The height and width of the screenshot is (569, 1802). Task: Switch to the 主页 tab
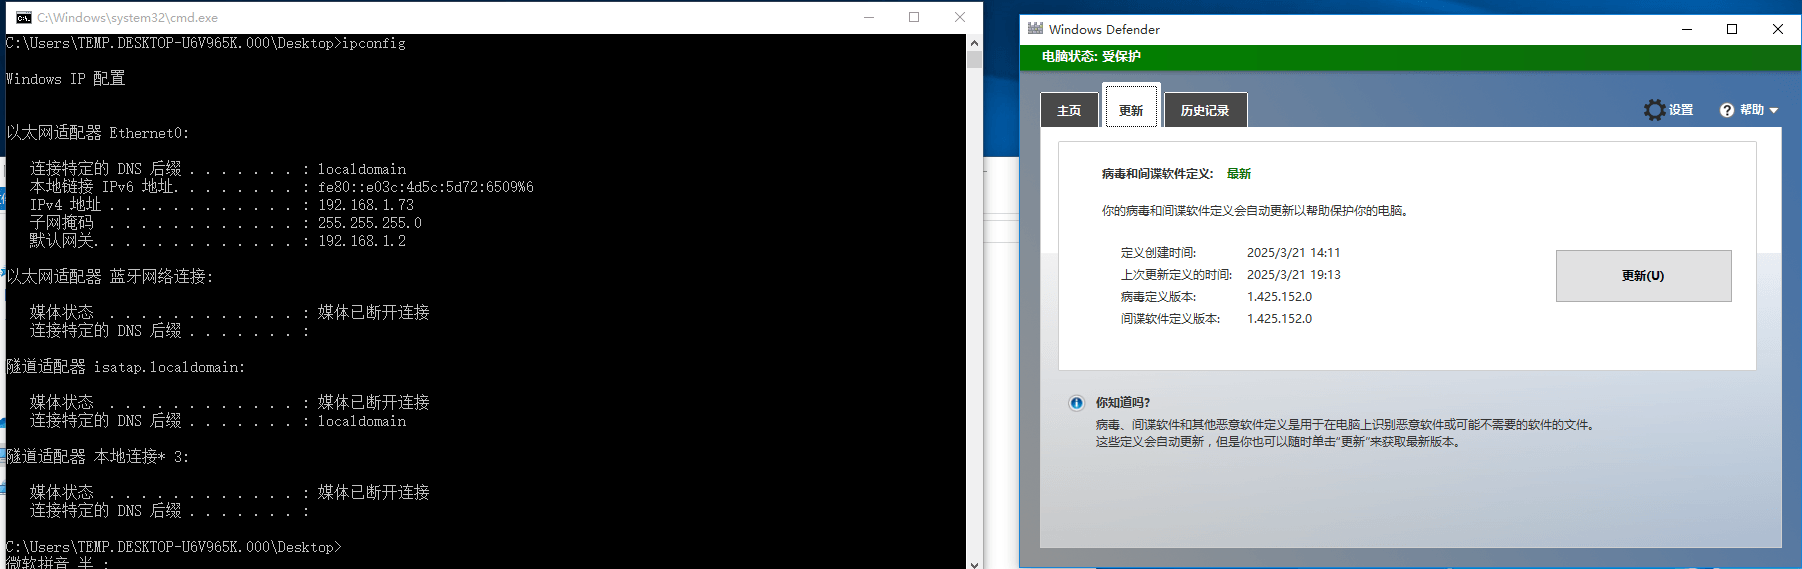tap(1069, 110)
